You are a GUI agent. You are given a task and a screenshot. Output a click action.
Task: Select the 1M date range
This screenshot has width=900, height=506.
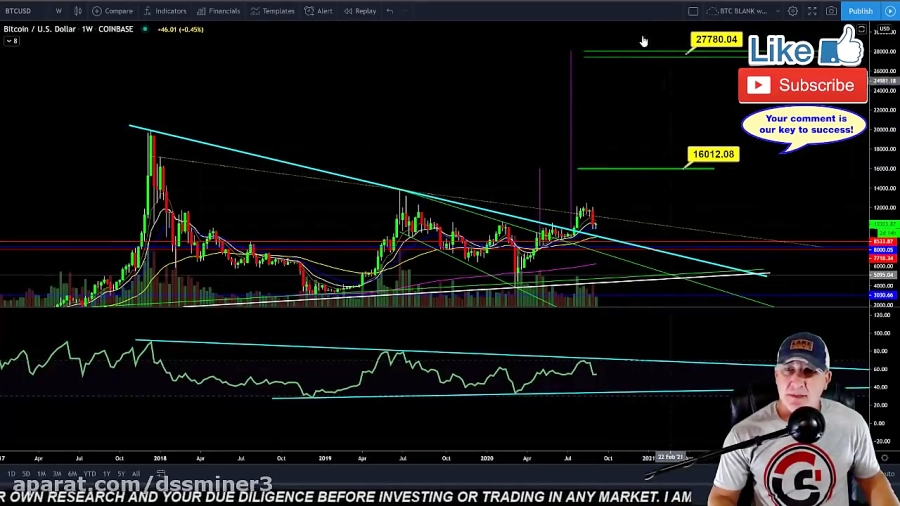pos(41,474)
